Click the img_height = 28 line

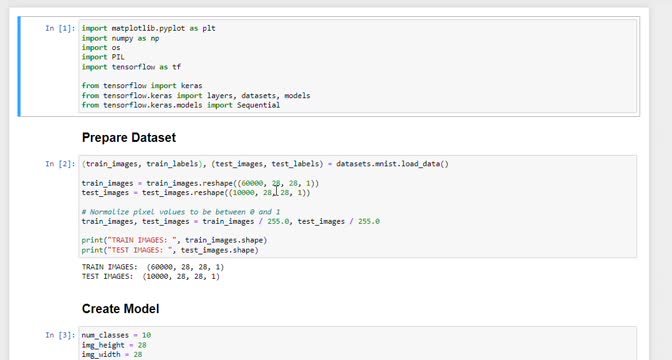(114, 345)
